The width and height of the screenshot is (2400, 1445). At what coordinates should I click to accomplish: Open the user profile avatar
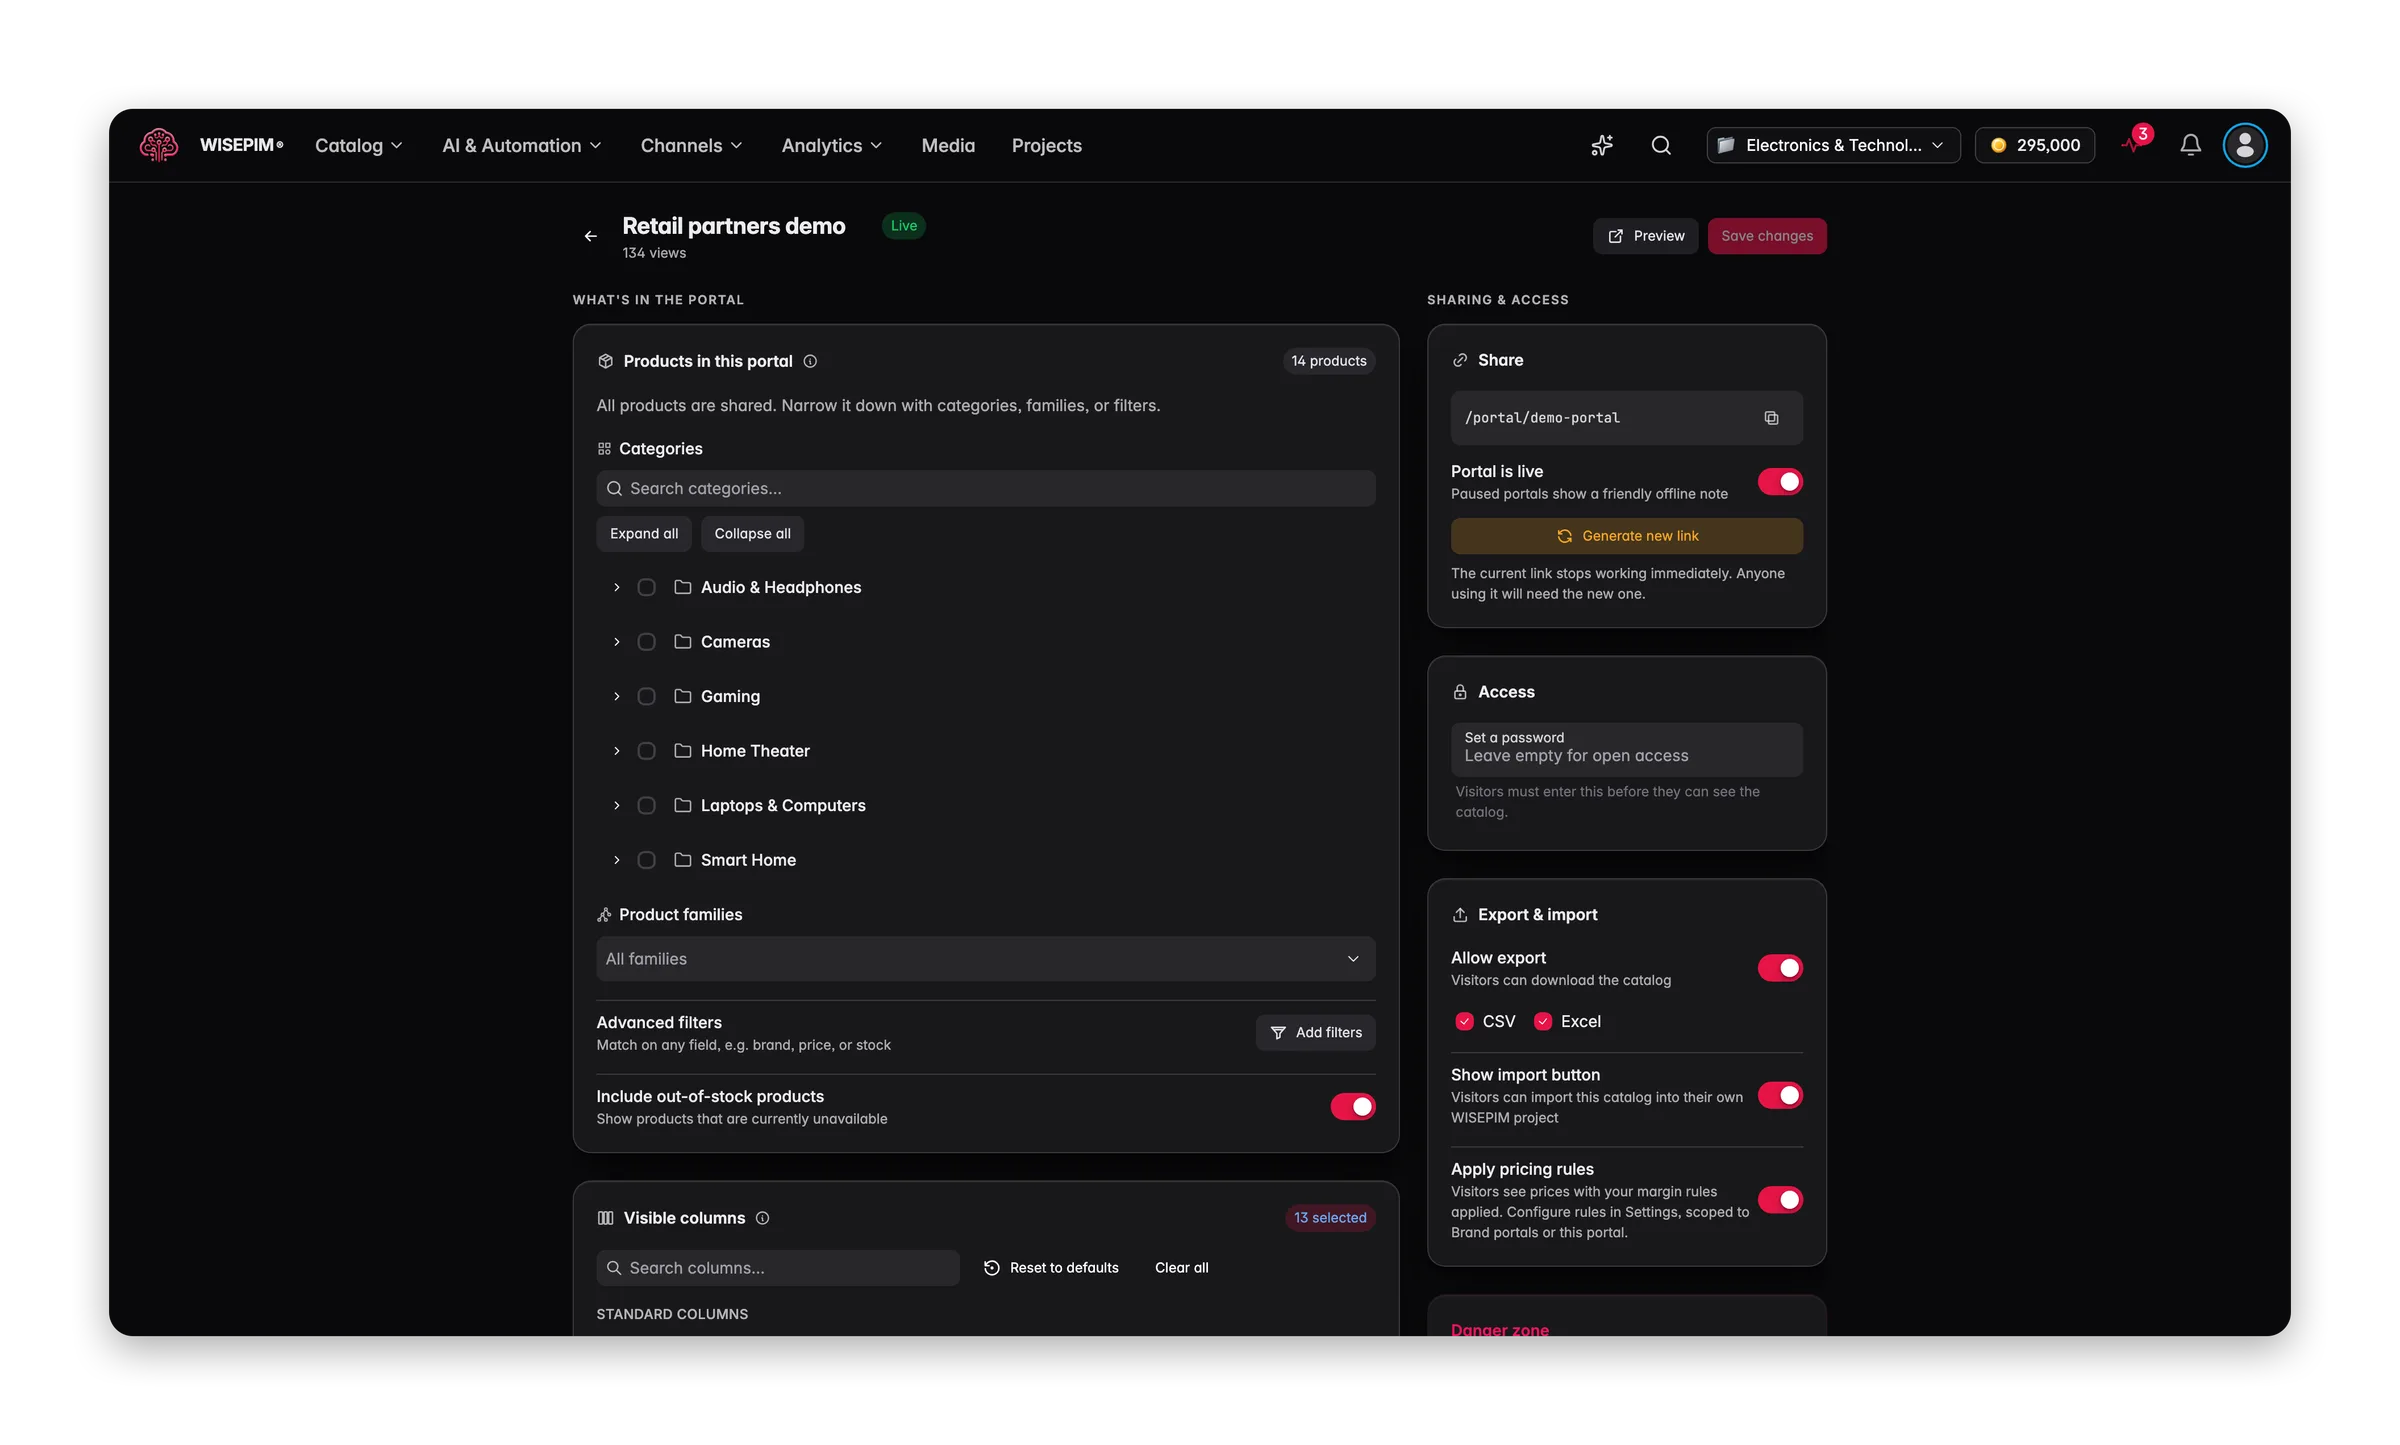point(2245,145)
